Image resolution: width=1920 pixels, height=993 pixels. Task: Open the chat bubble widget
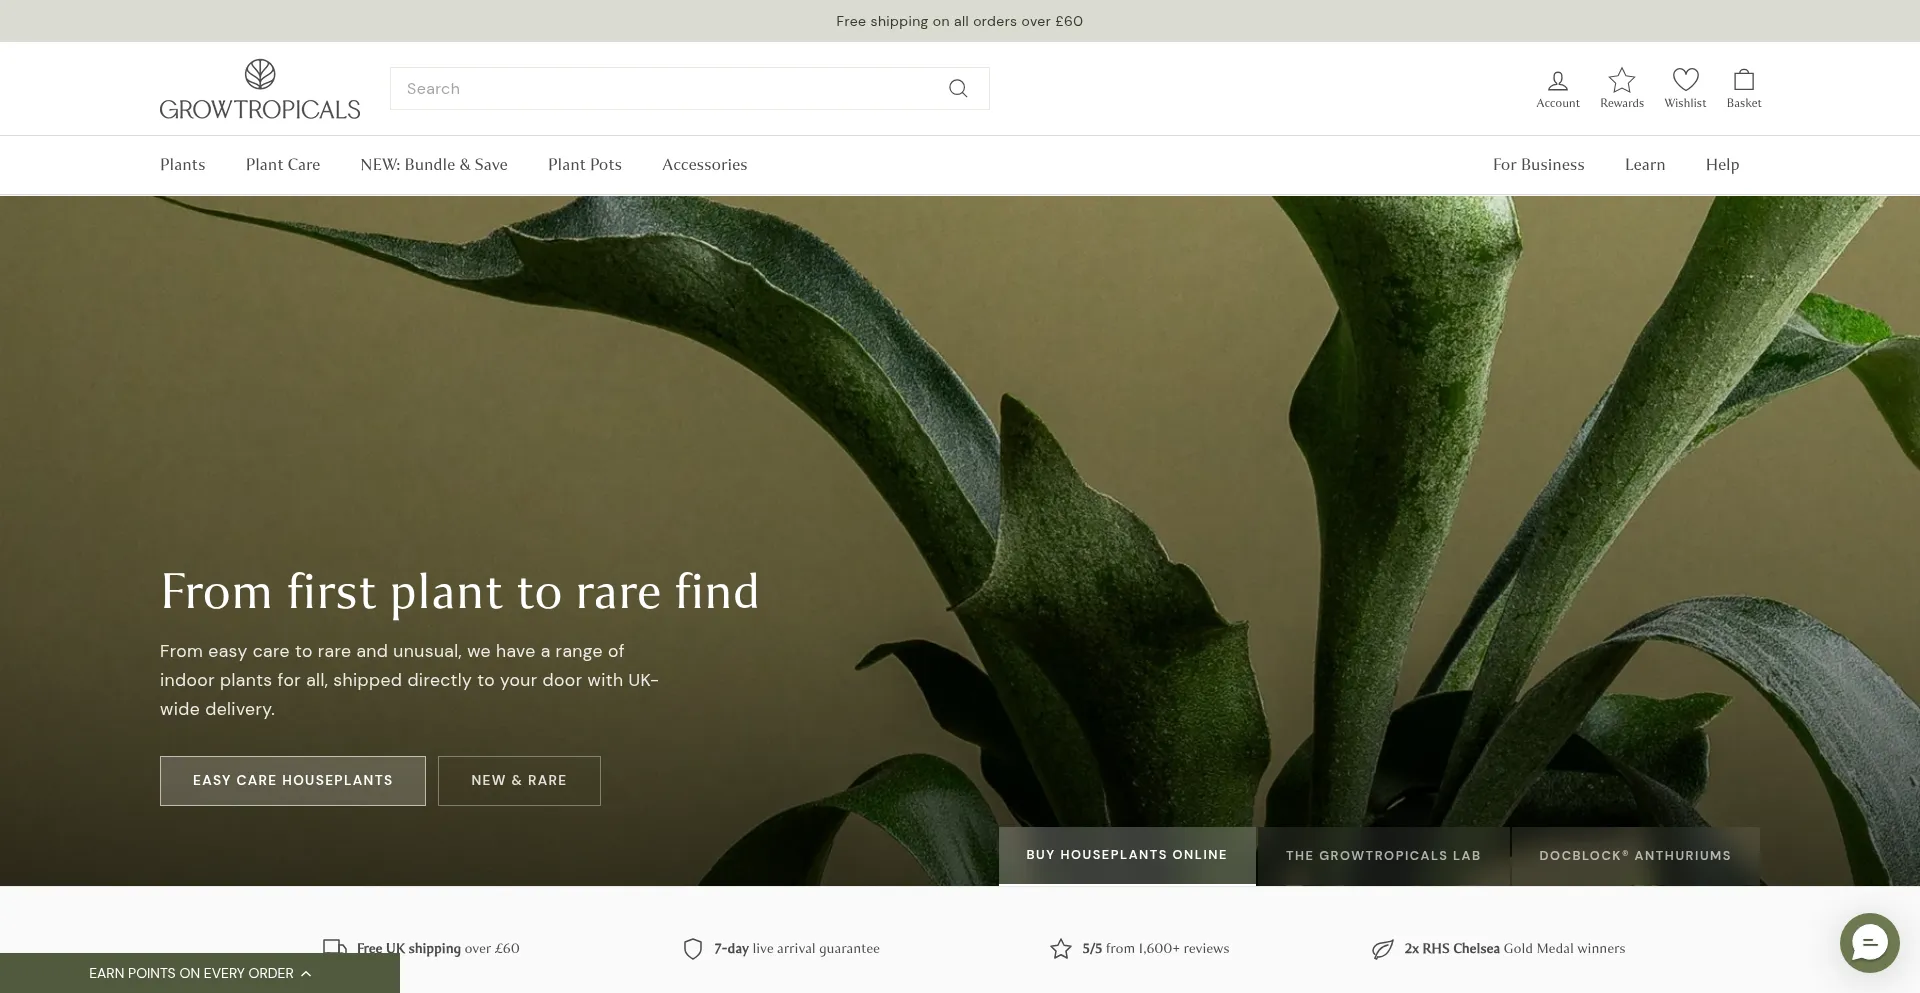[1869, 943]
